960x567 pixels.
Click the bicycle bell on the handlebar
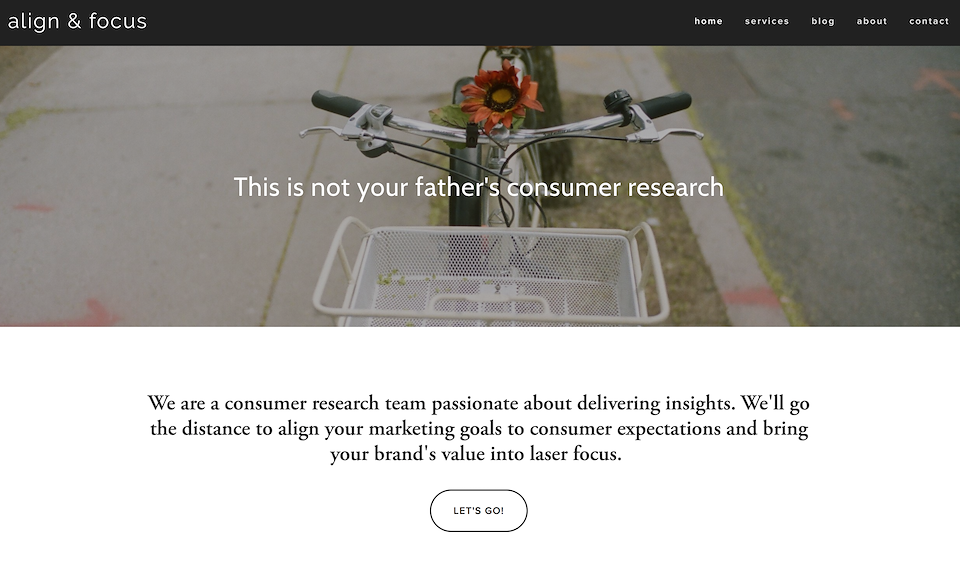coord(617,101)
